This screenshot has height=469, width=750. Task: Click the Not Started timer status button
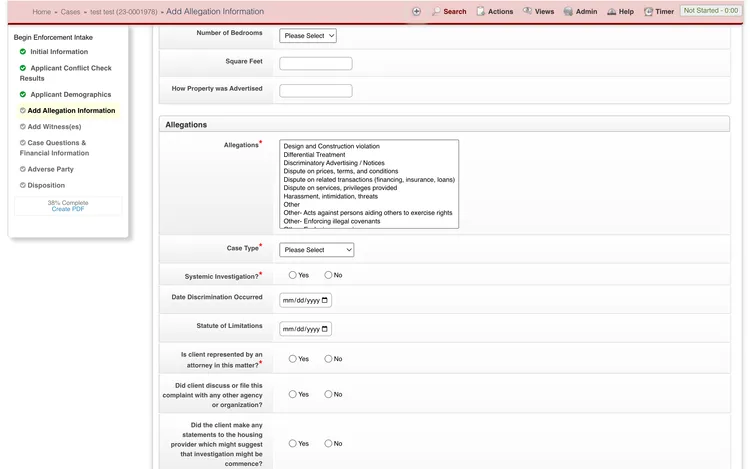[x=710, y=11]
